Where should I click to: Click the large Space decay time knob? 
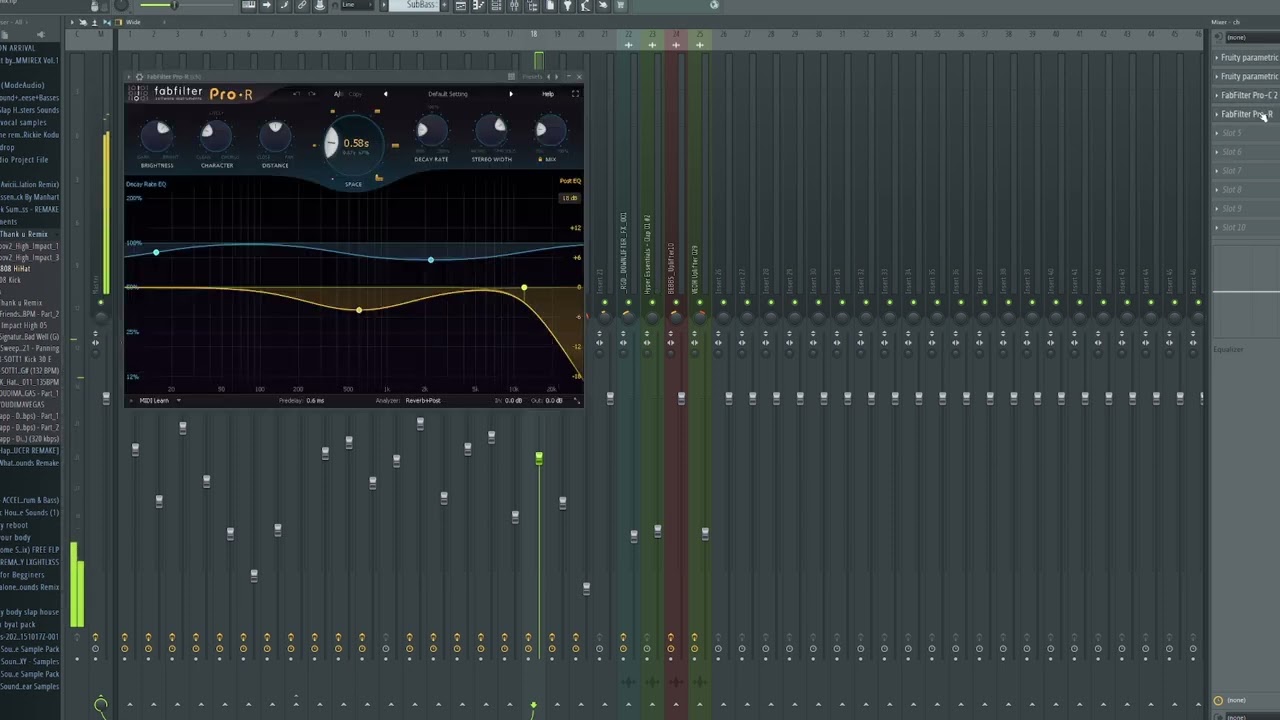click(x=353, y=145)
